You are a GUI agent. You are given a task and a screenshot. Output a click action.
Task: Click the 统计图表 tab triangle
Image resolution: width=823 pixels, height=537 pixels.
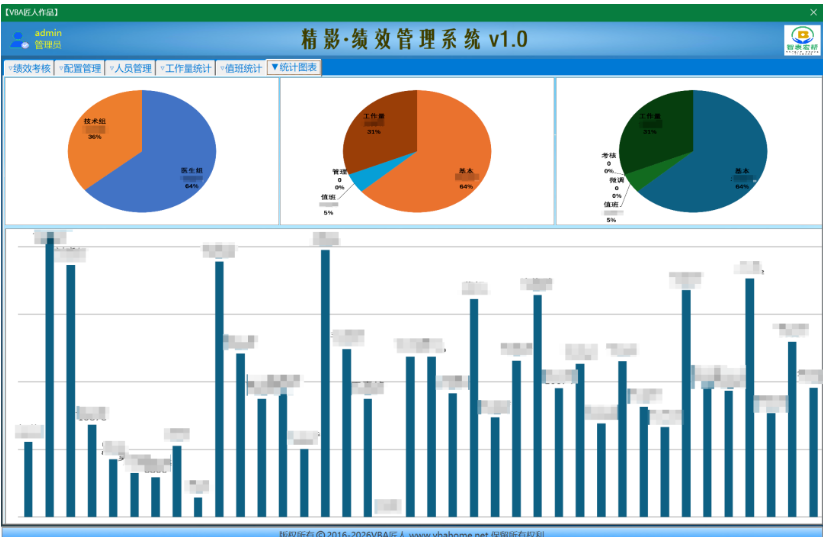[x=275, y=67]
